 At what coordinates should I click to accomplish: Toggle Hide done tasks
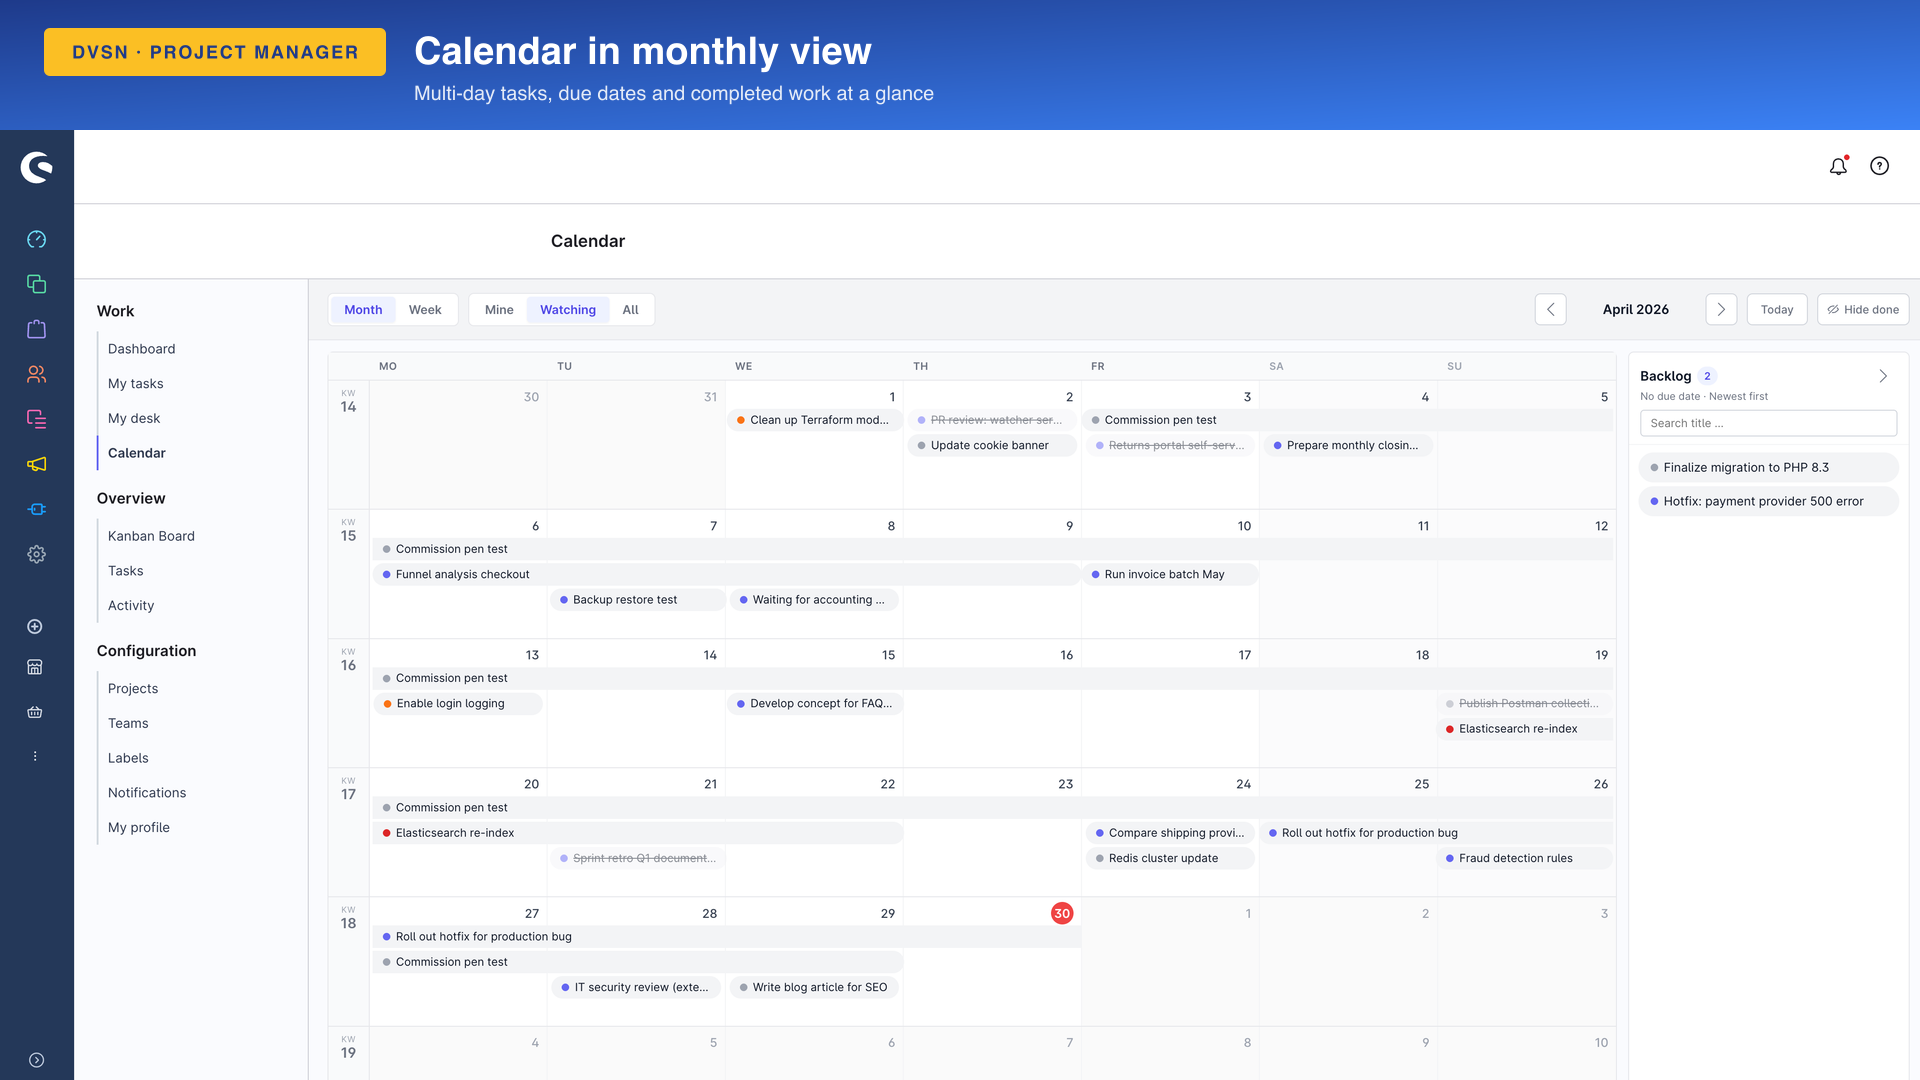coord(1863,309)
